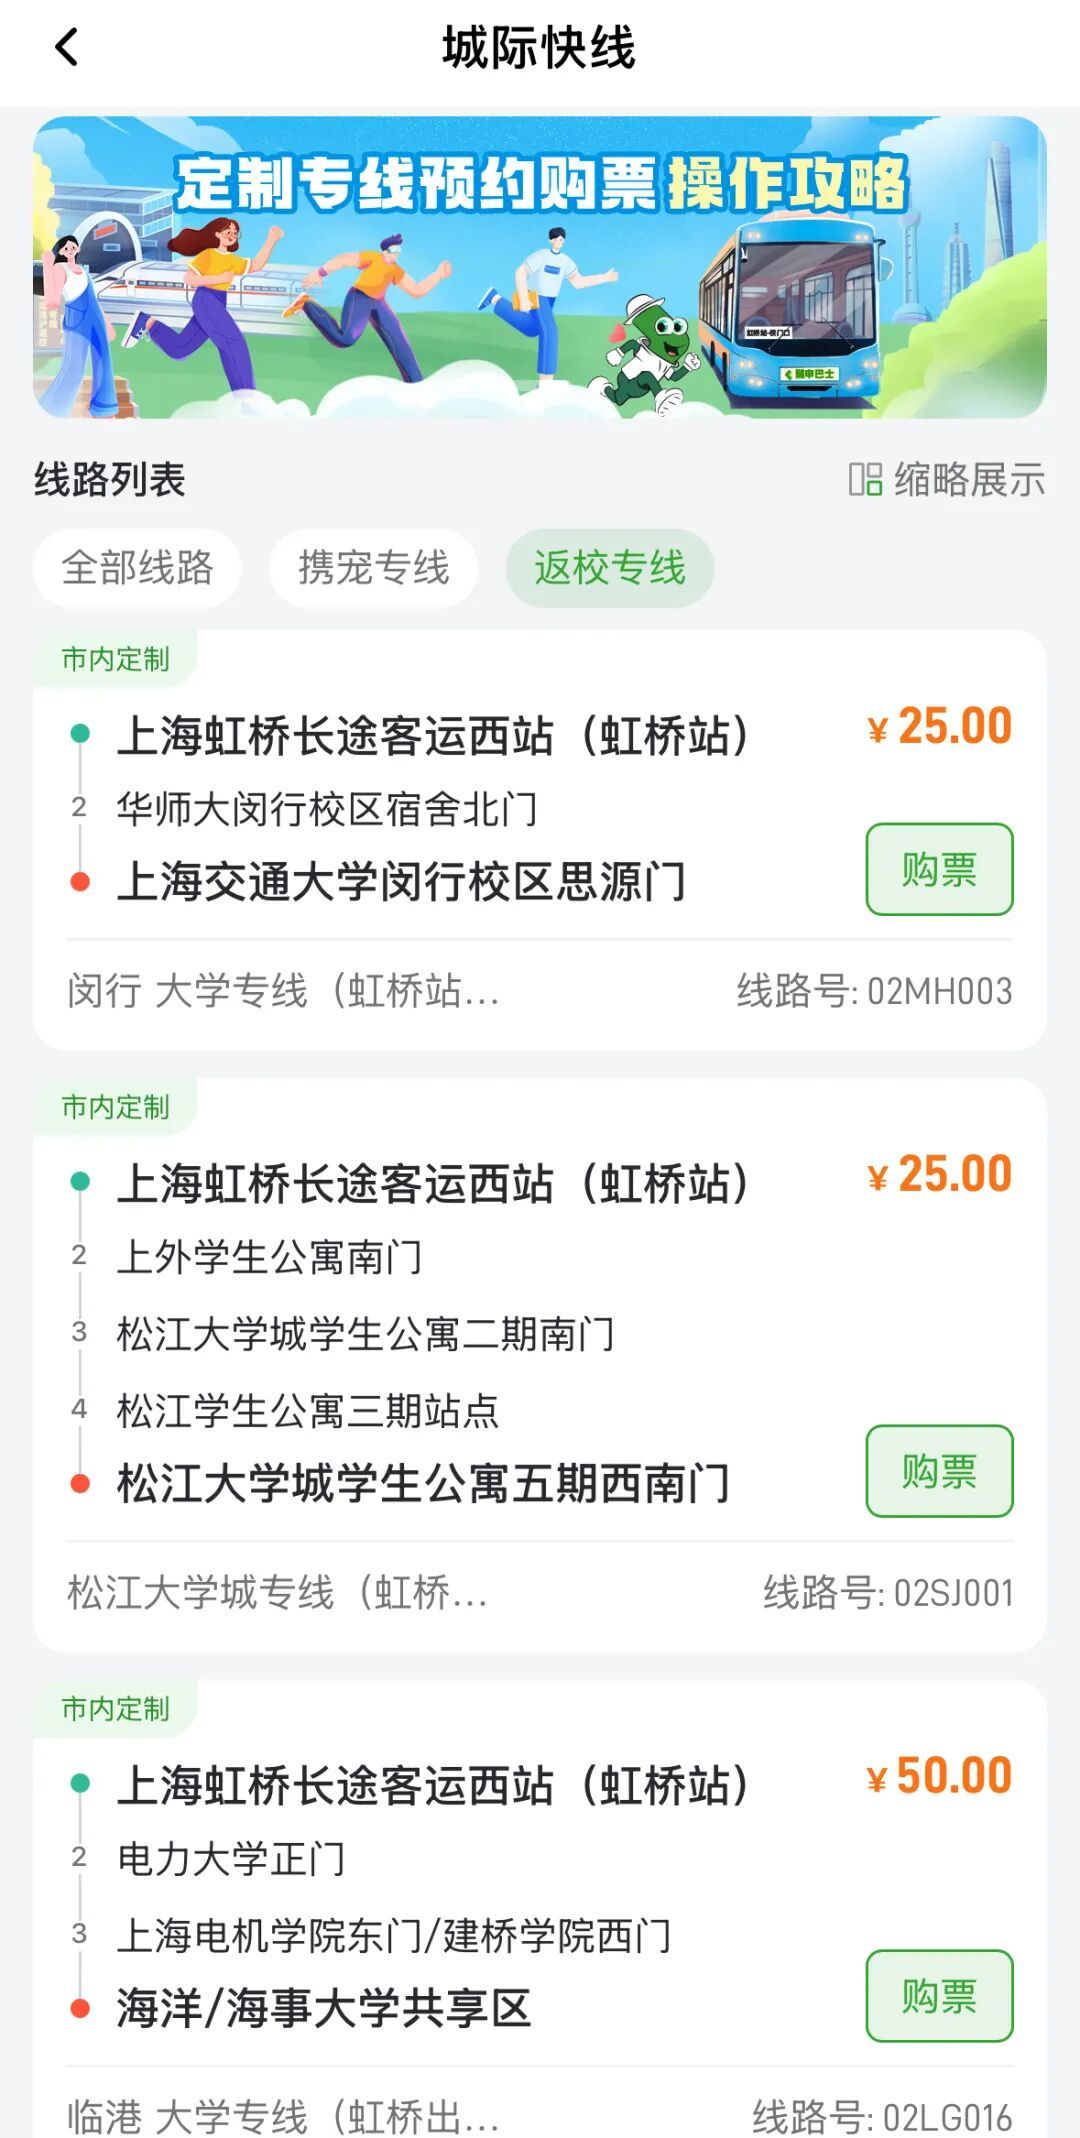Open 临港 大学专线 route details

pos(284,2115)
